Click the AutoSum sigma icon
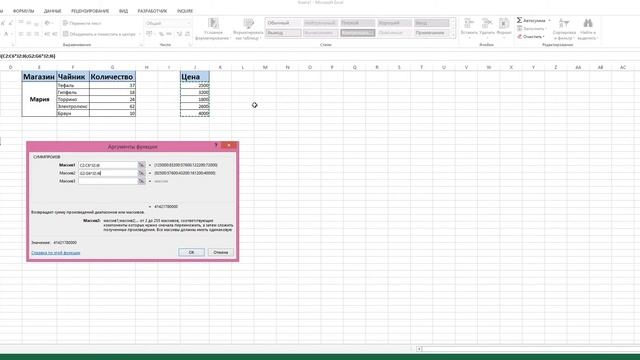The width and height of the screenshot is (640, 360). pos(519,20)
